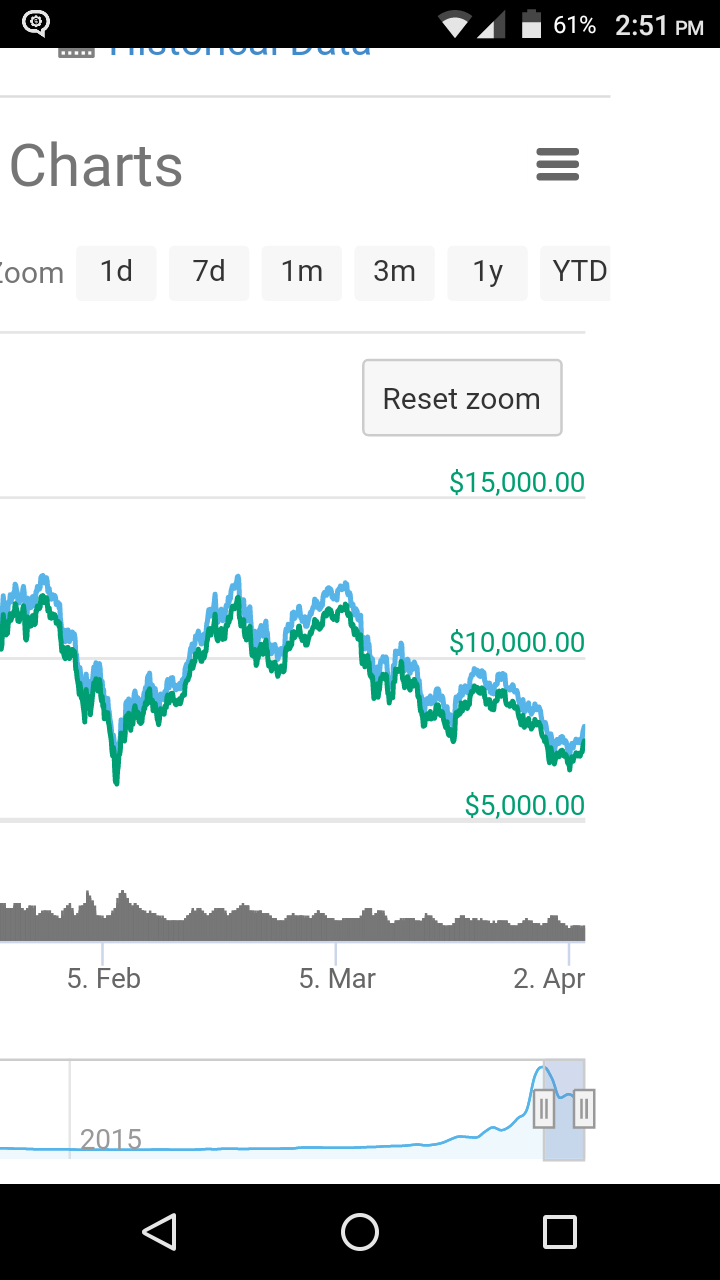Tap the Android back button
Image resolution: width=720 pixels, height=1280 pixels.
159,1232
